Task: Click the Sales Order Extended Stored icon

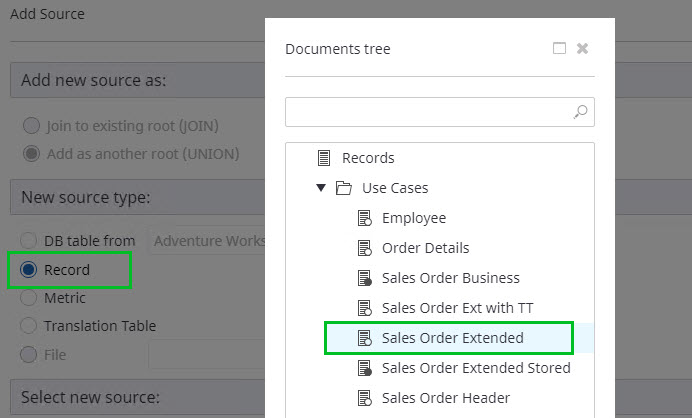Action: [x=365, y=368]
